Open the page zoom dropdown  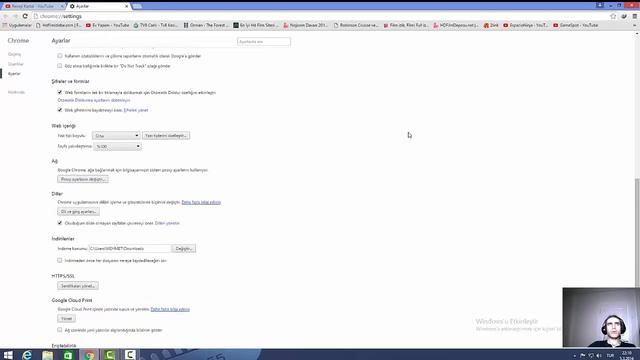click(117, 146)
